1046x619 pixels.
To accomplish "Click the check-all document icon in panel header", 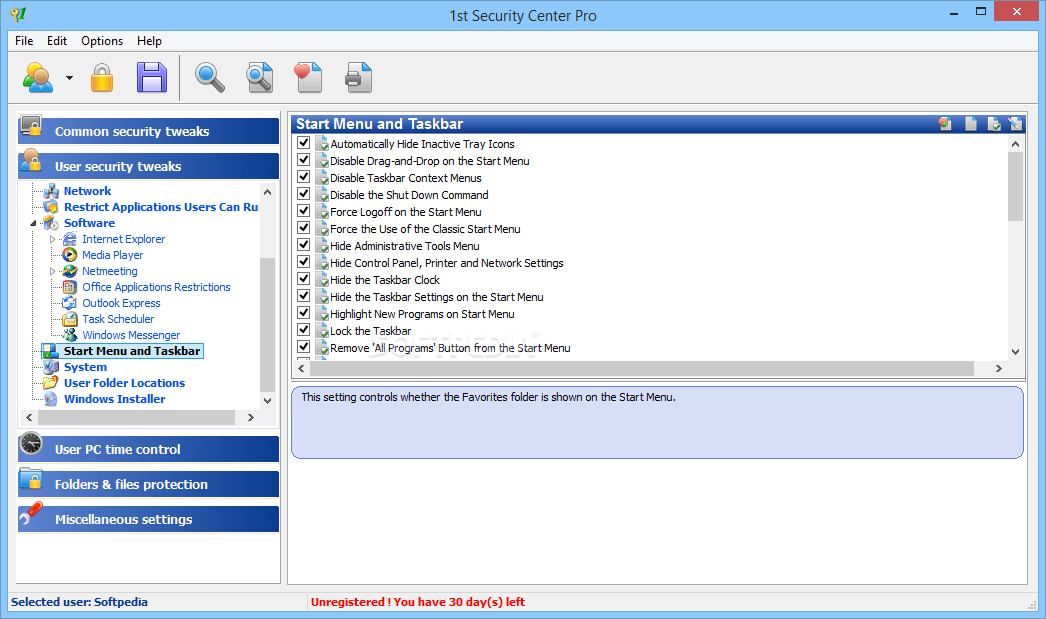I will tap(994, 123).
